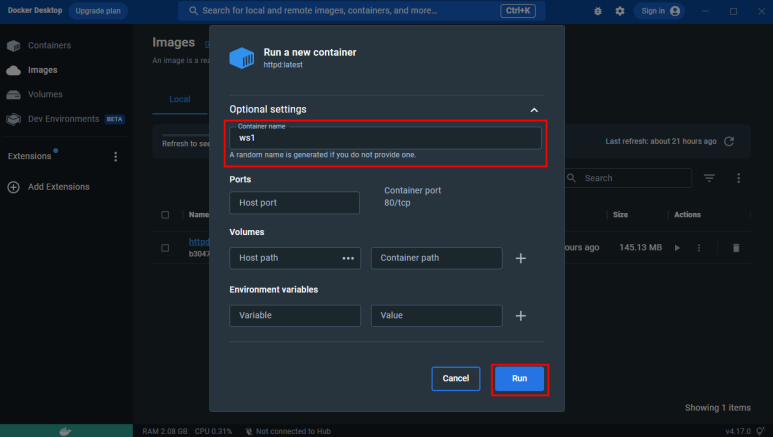Focus the Container path field
This screenshot has width=773, height=437.
436,258
